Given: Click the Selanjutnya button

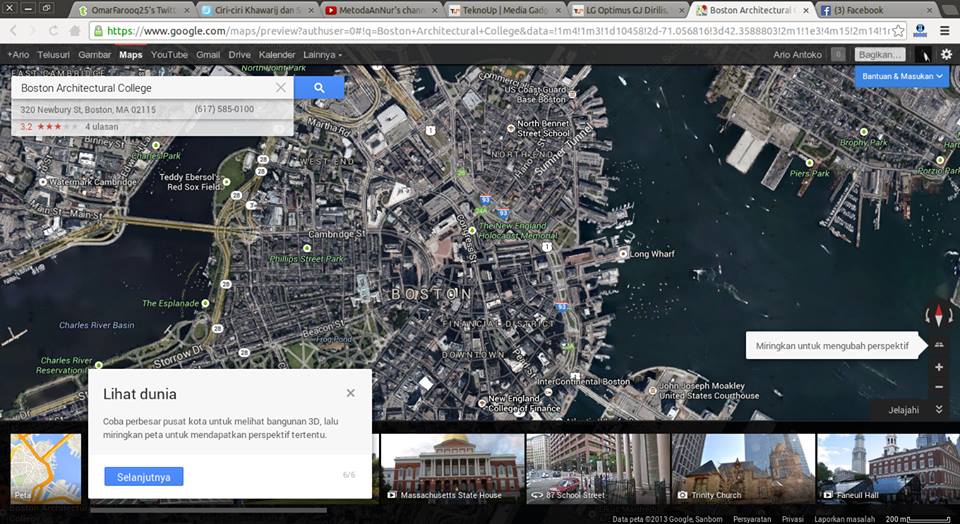Looking at the screenshot, I should [x=144, y=477].
